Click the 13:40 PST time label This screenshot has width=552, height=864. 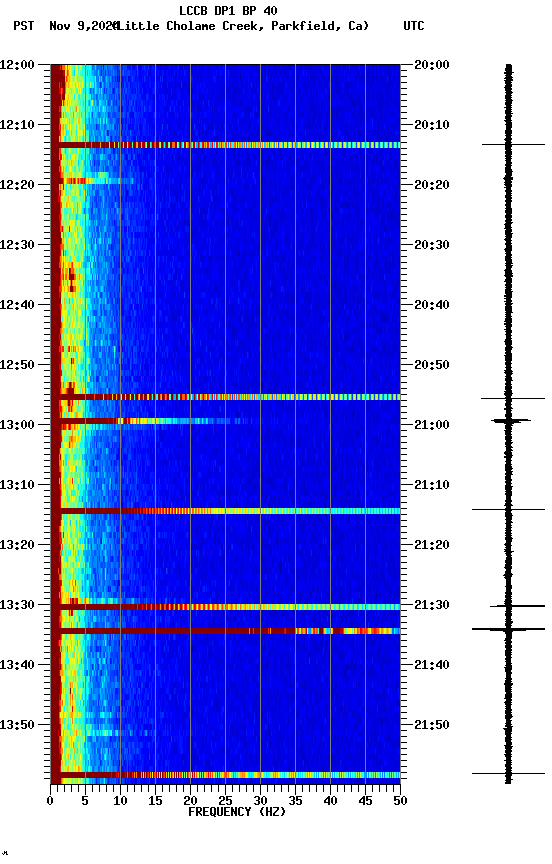click(17, 665)
